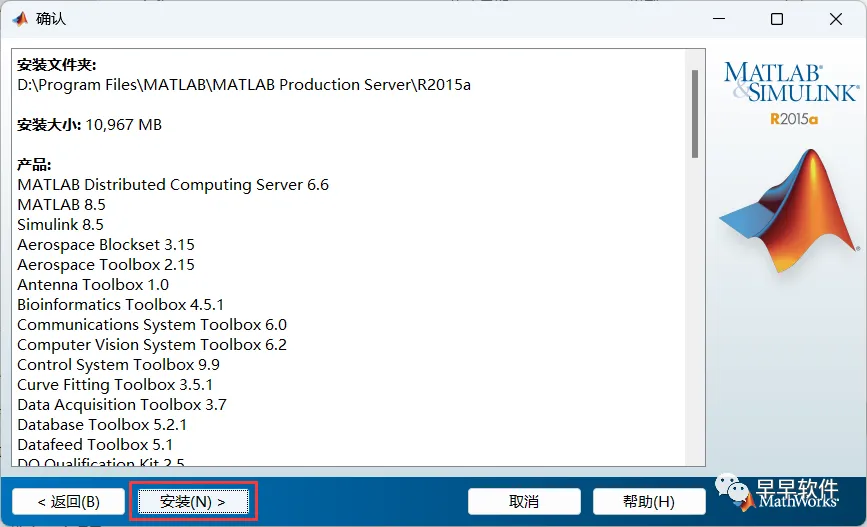Image resolution: width=867 pixels, height=527 pixels.
Task: Click the Bioinformatics Toolbox 4.5.1 line
Action: (121, 305)
